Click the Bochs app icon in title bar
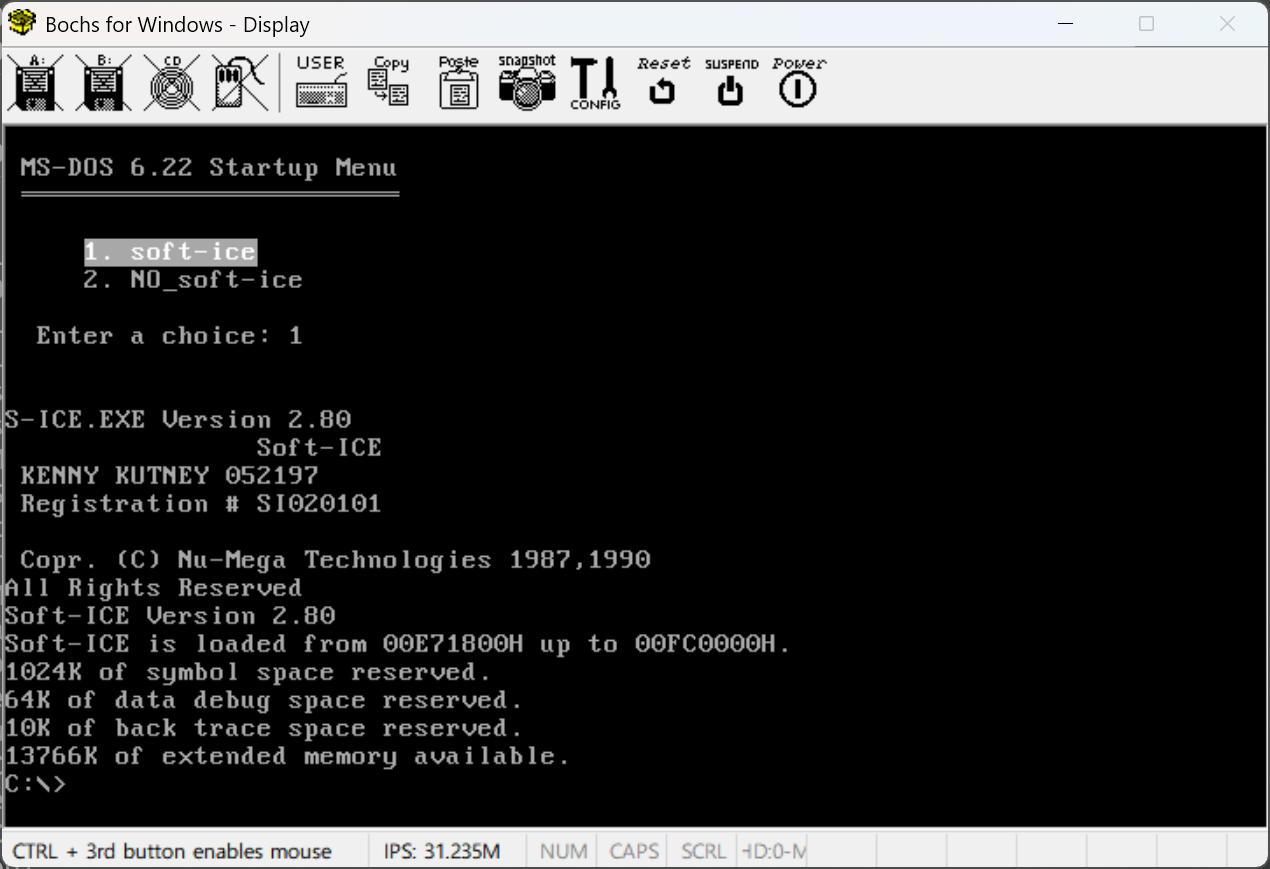The height and width of the screenshot is (869, 1270). (22, 24)
